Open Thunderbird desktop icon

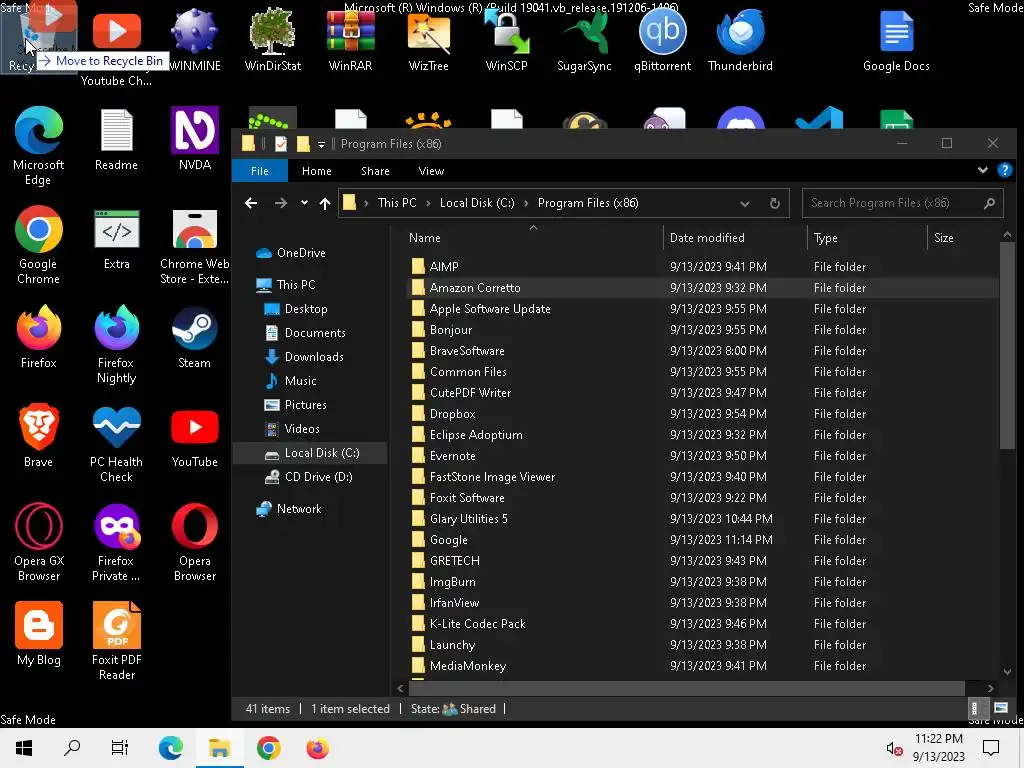[740, 39]
